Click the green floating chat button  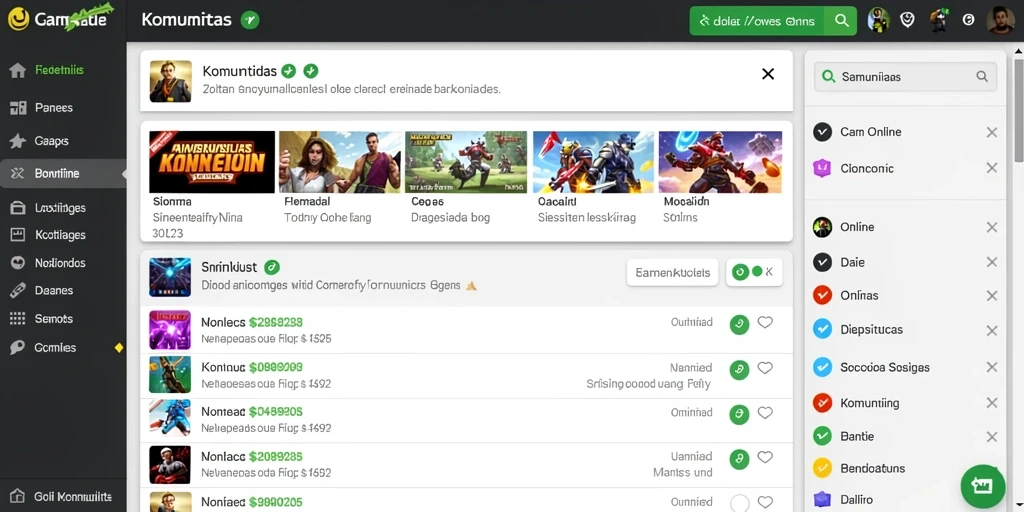(982, 486)
